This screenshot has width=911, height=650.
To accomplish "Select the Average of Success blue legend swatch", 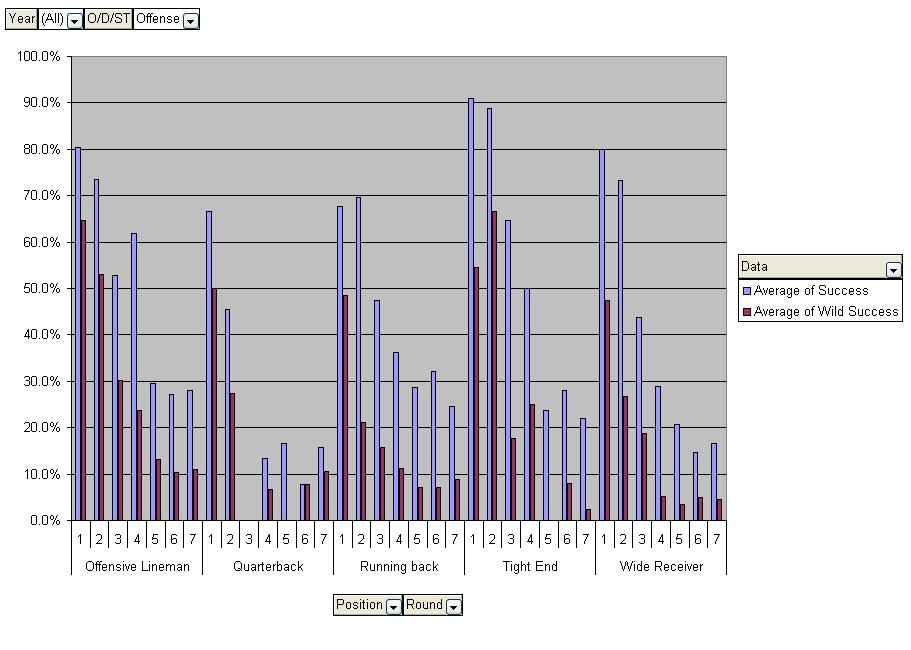I will [x=747, y=291].
